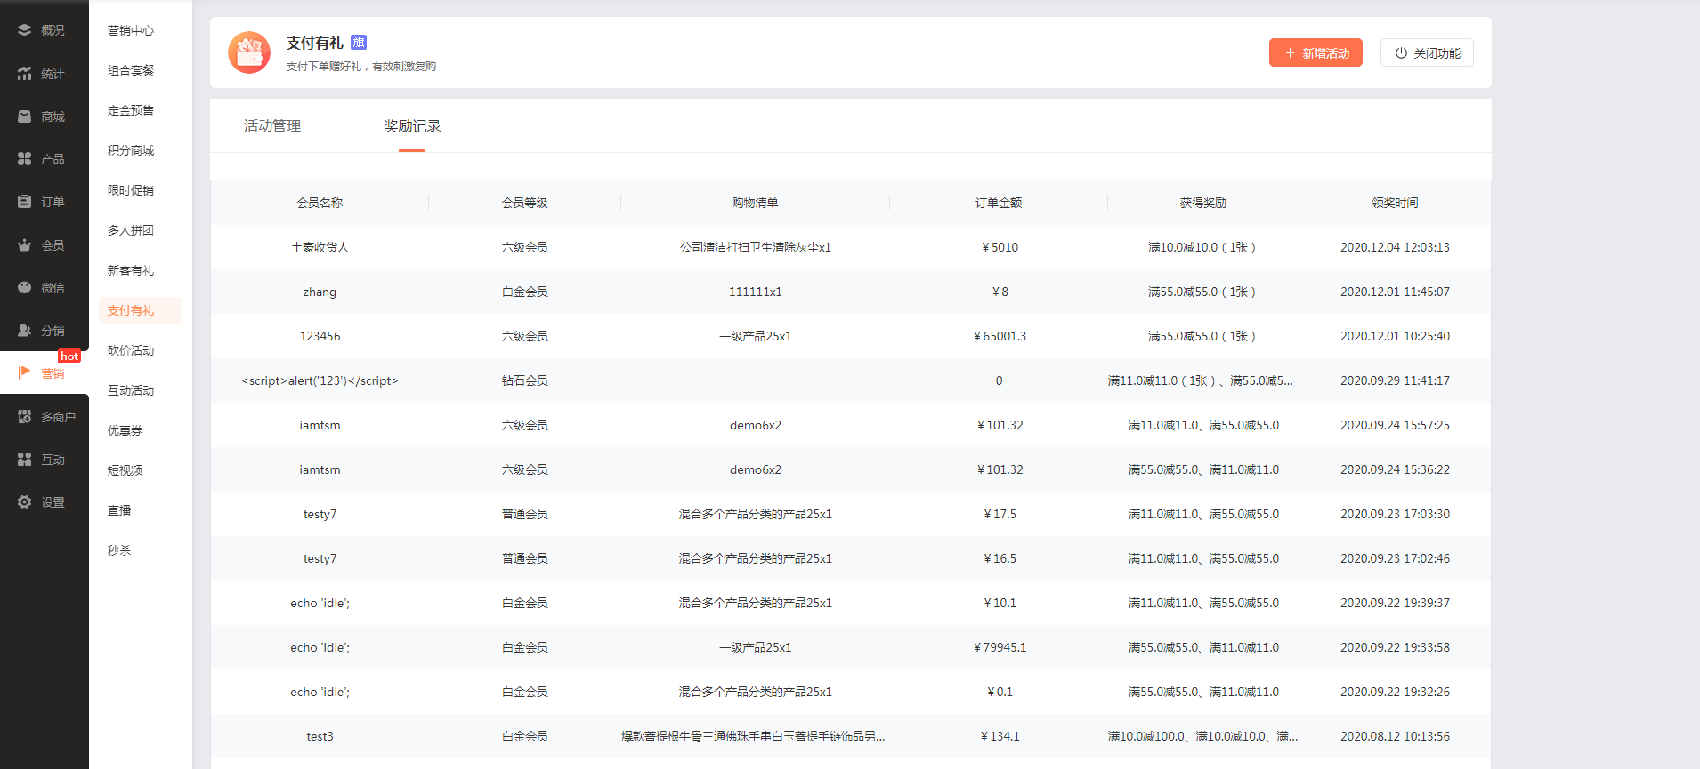The width and height of the screenshot is (1700, 769).
Task: Click the blue 旗 badge beside 支付有礼
Action: (359, 42)
